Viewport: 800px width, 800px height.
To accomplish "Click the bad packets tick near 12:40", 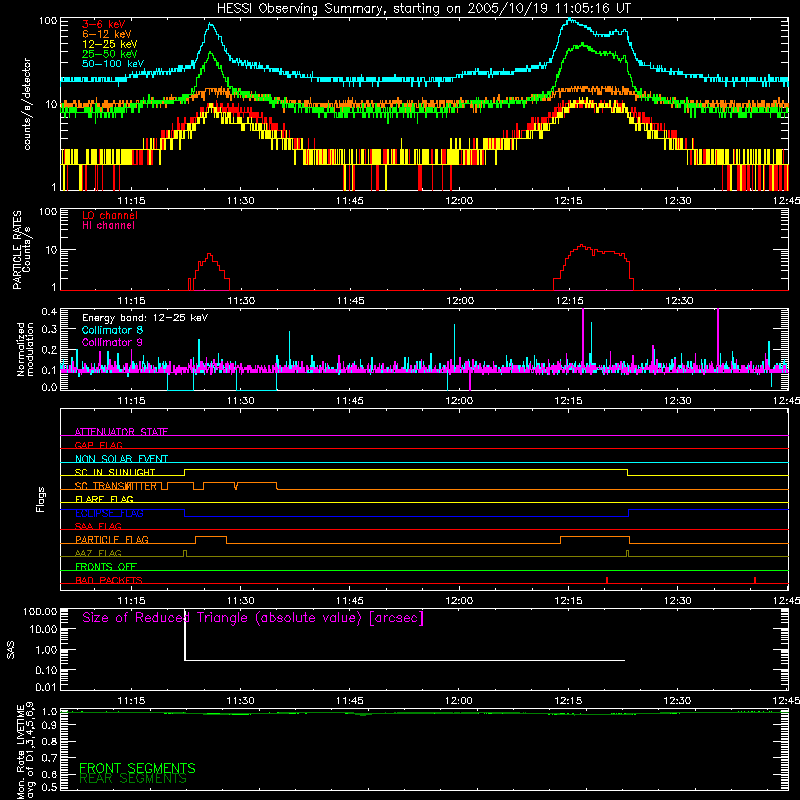I will click(x=755, y=580).
